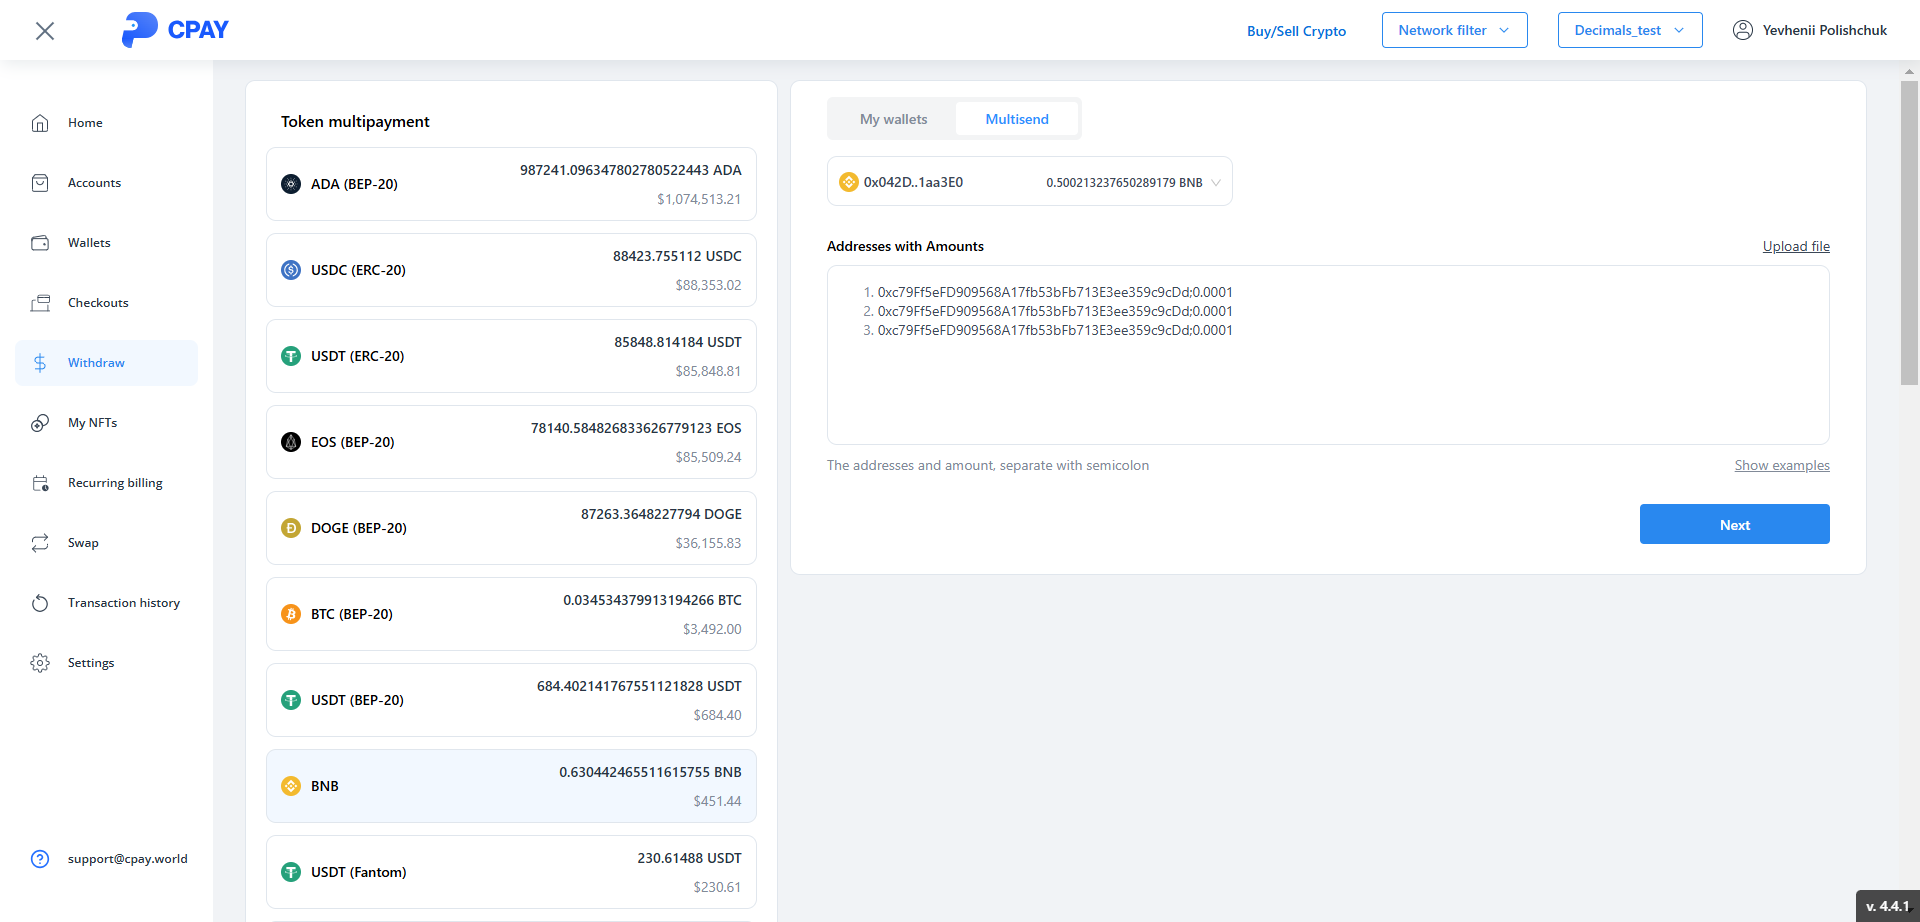Click the Upload file link
This screenshot has width=1920, height=922.
1795,246
